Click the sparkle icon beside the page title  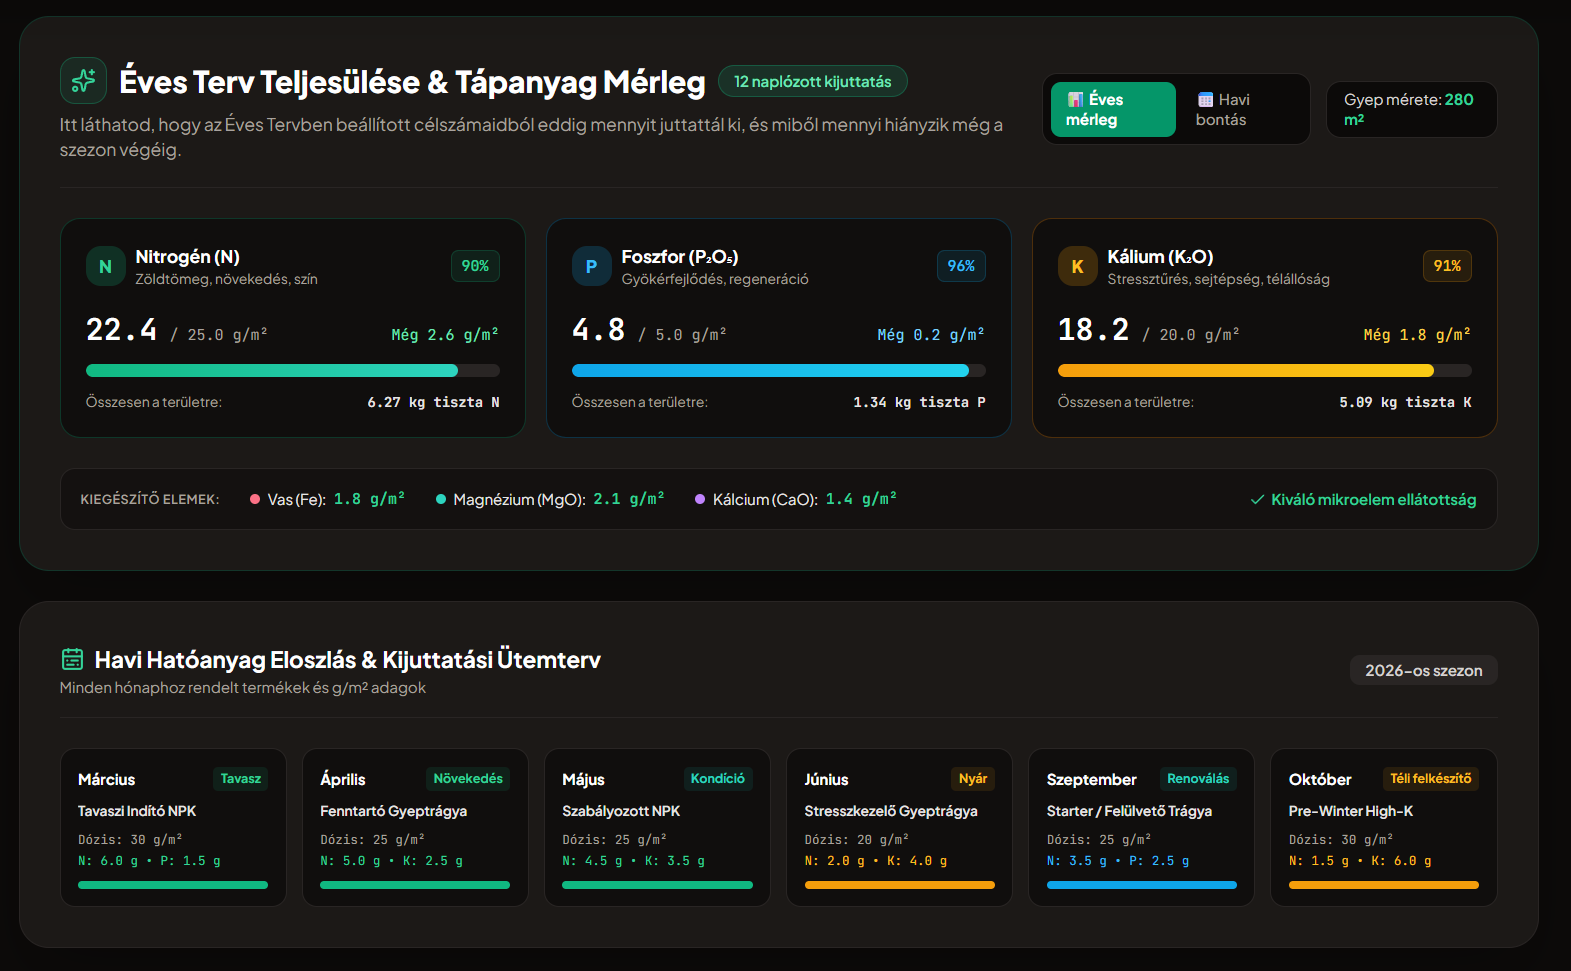coord(83,81)
